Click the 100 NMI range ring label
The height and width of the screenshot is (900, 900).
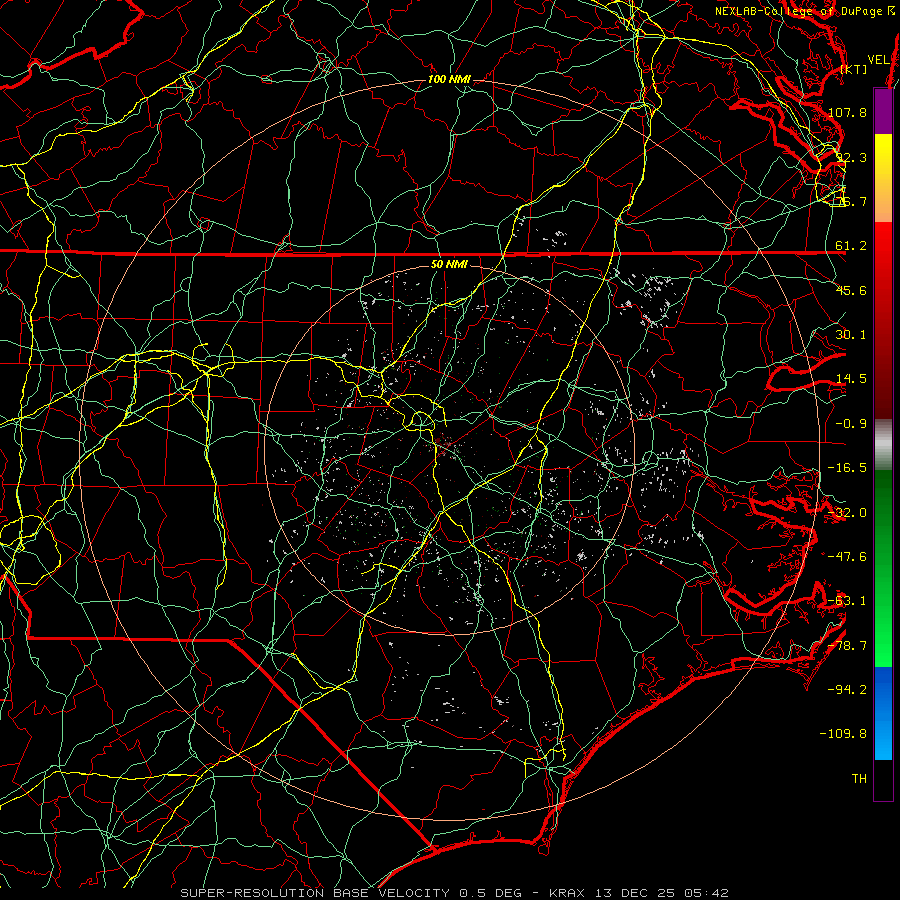coord(449,79)
